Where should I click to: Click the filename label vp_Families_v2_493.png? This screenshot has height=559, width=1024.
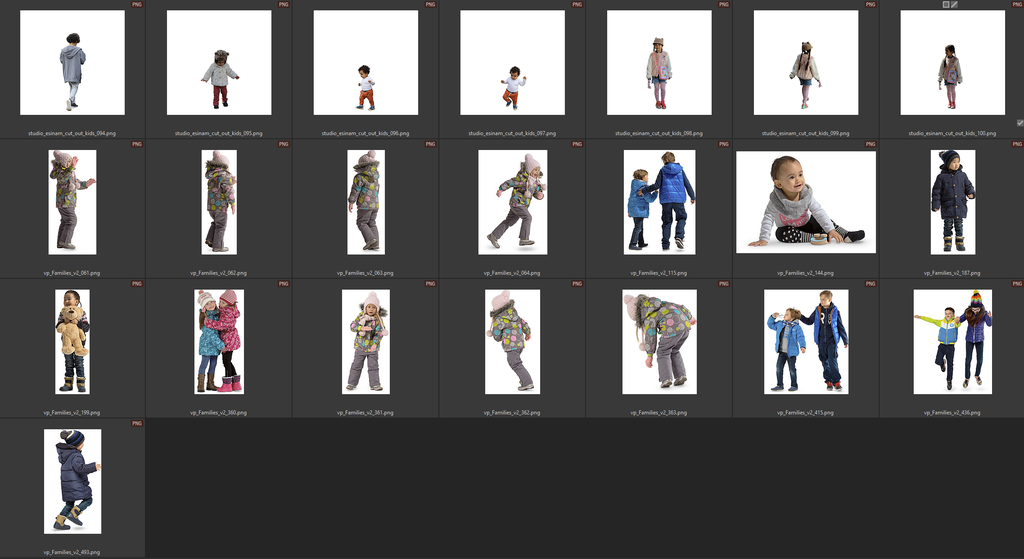72,552
